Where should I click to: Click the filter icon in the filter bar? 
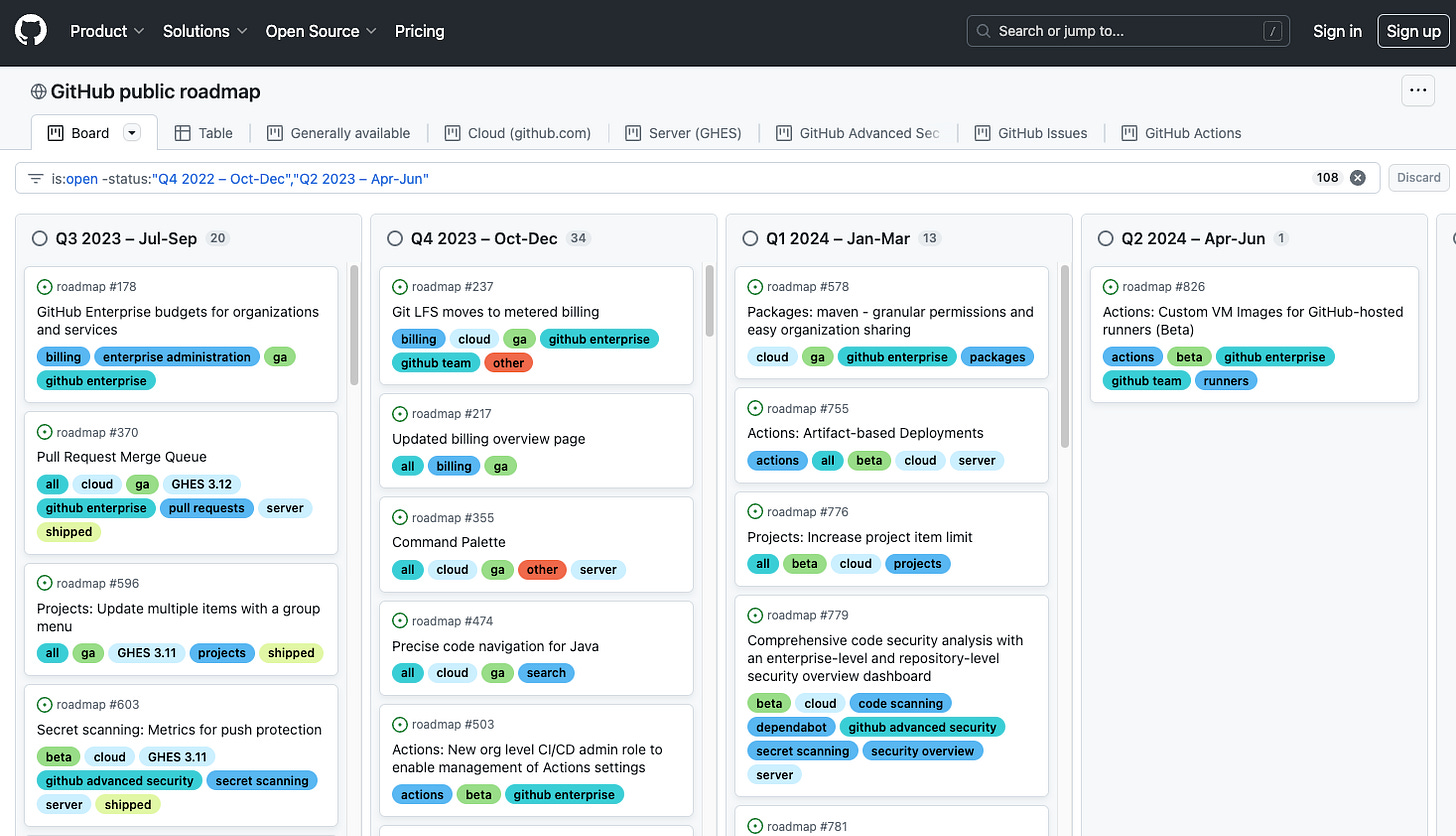click(36, 178)
